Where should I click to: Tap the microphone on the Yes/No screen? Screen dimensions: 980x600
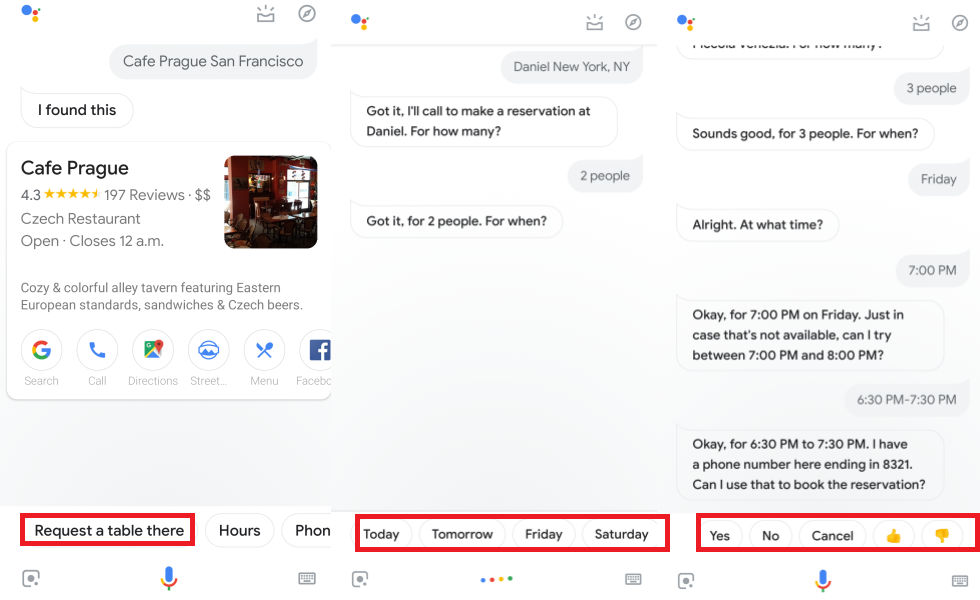pos(823,581)
